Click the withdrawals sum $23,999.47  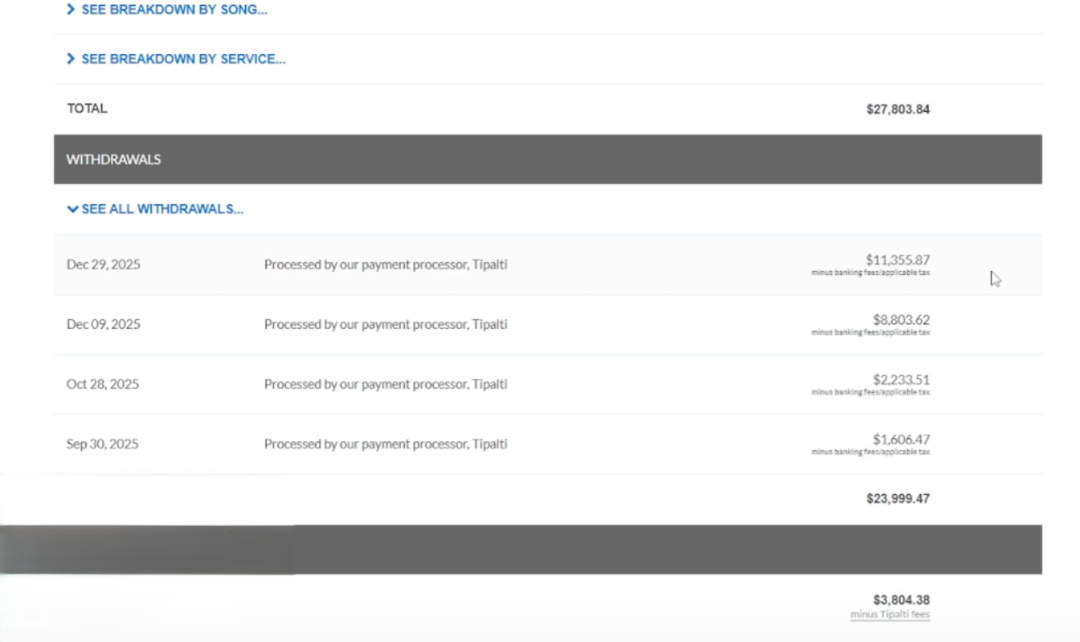click(897, 498)
